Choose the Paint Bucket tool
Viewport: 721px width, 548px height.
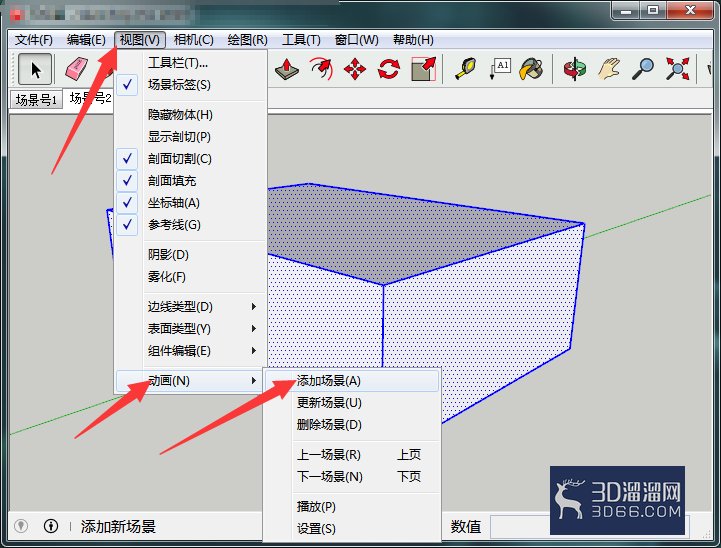532,69
